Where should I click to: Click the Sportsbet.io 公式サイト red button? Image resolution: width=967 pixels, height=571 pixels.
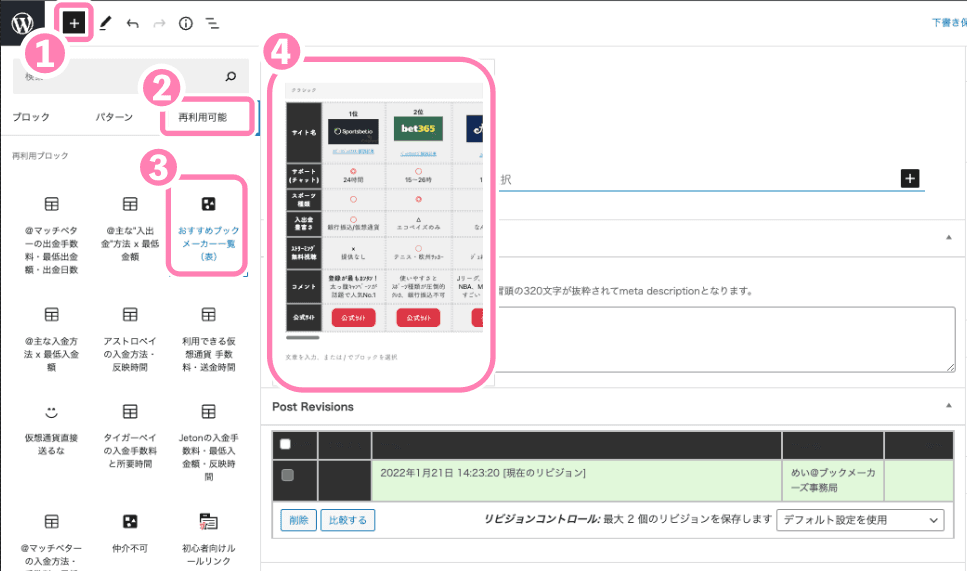[x=353, y=318]
